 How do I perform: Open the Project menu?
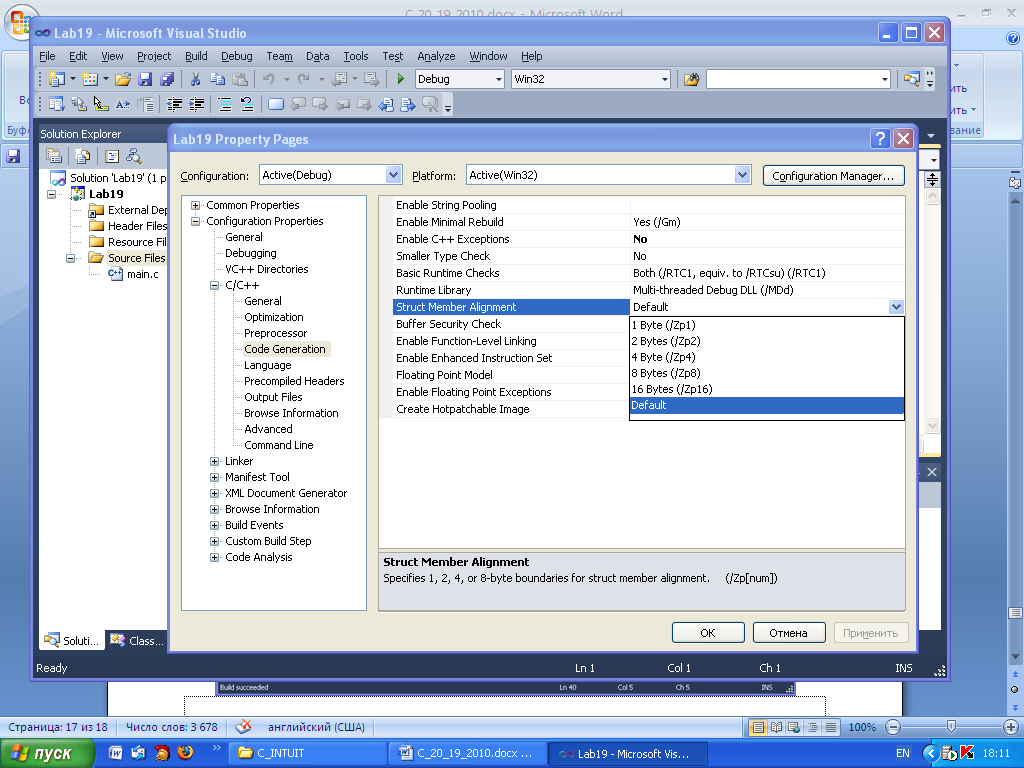click(x=153, y=56)
